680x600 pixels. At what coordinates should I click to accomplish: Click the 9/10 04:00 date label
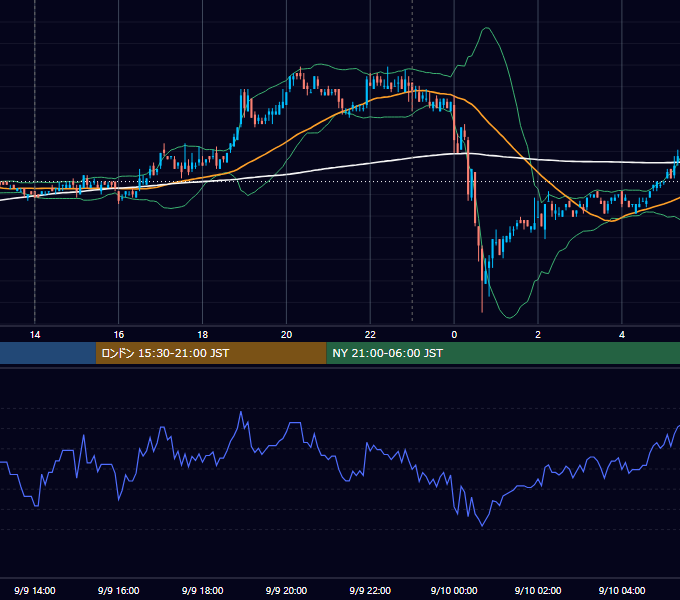click(x=622, y=590)
